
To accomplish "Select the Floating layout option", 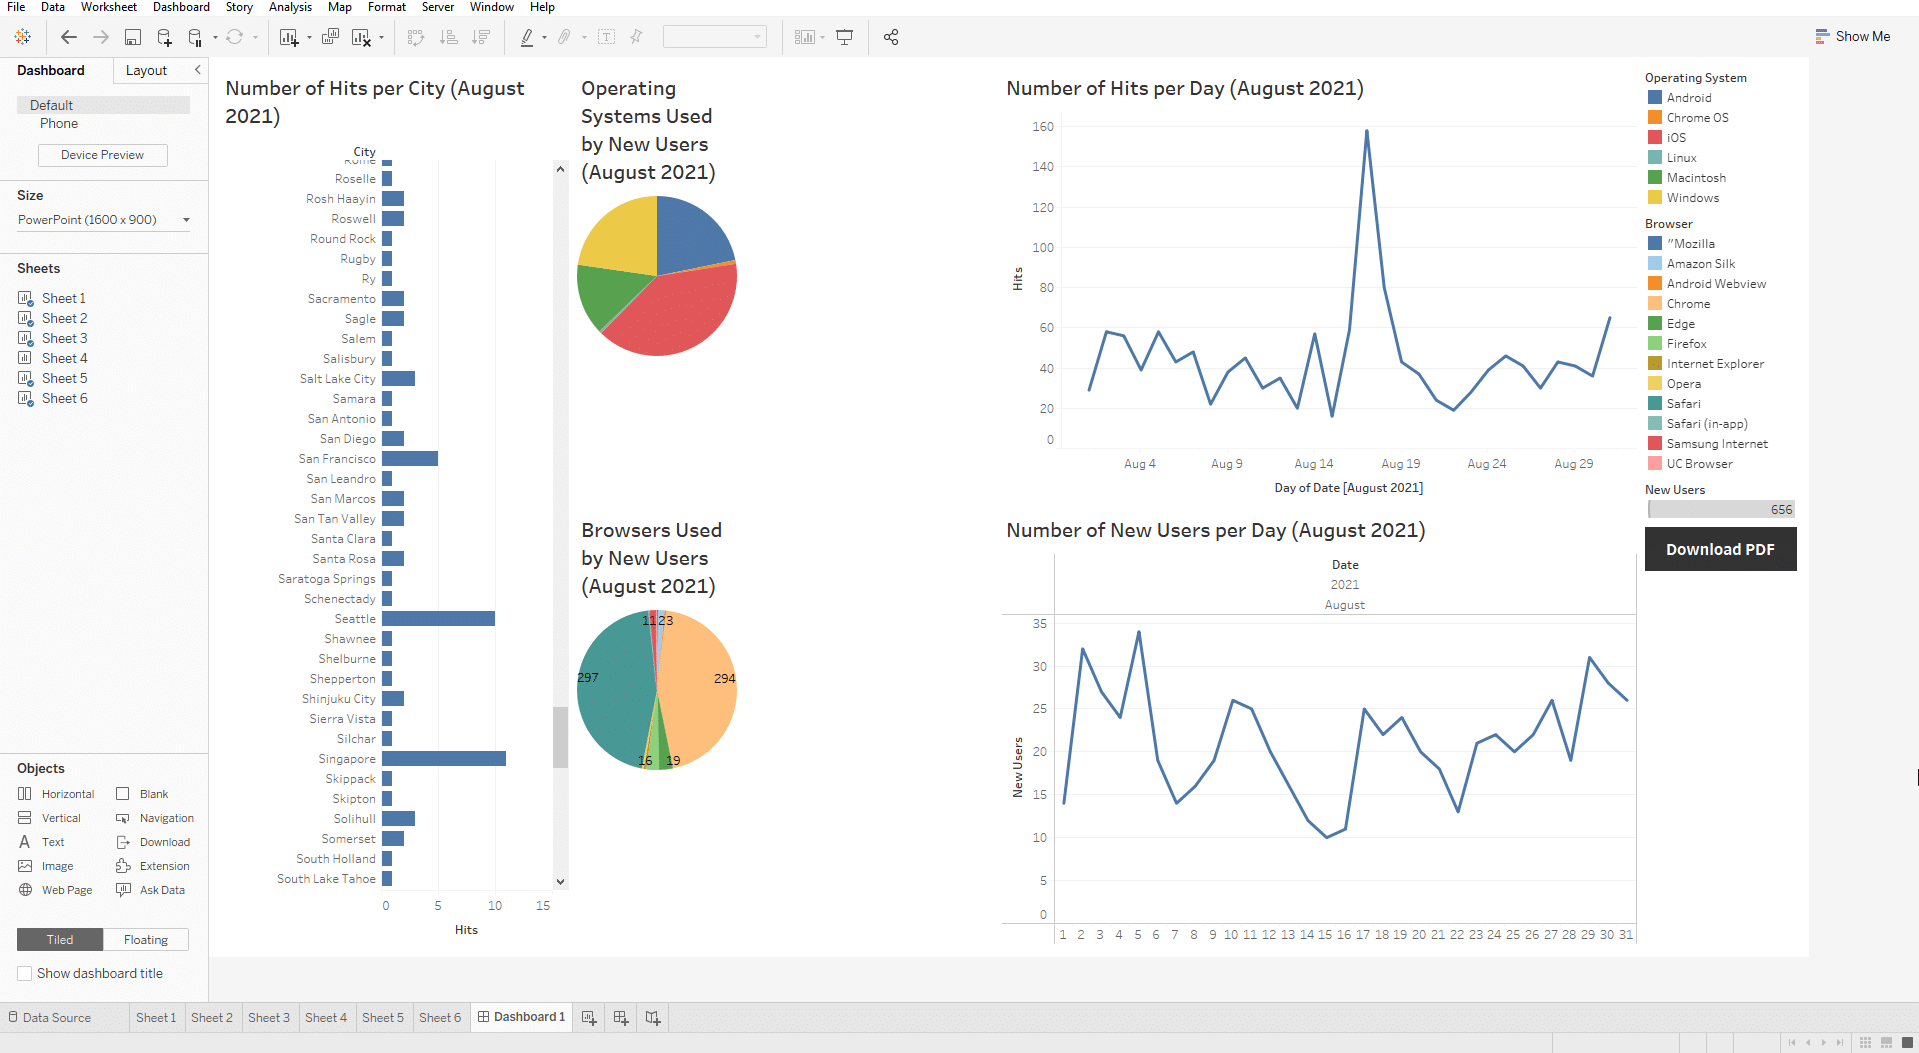I will coord(146,939).
